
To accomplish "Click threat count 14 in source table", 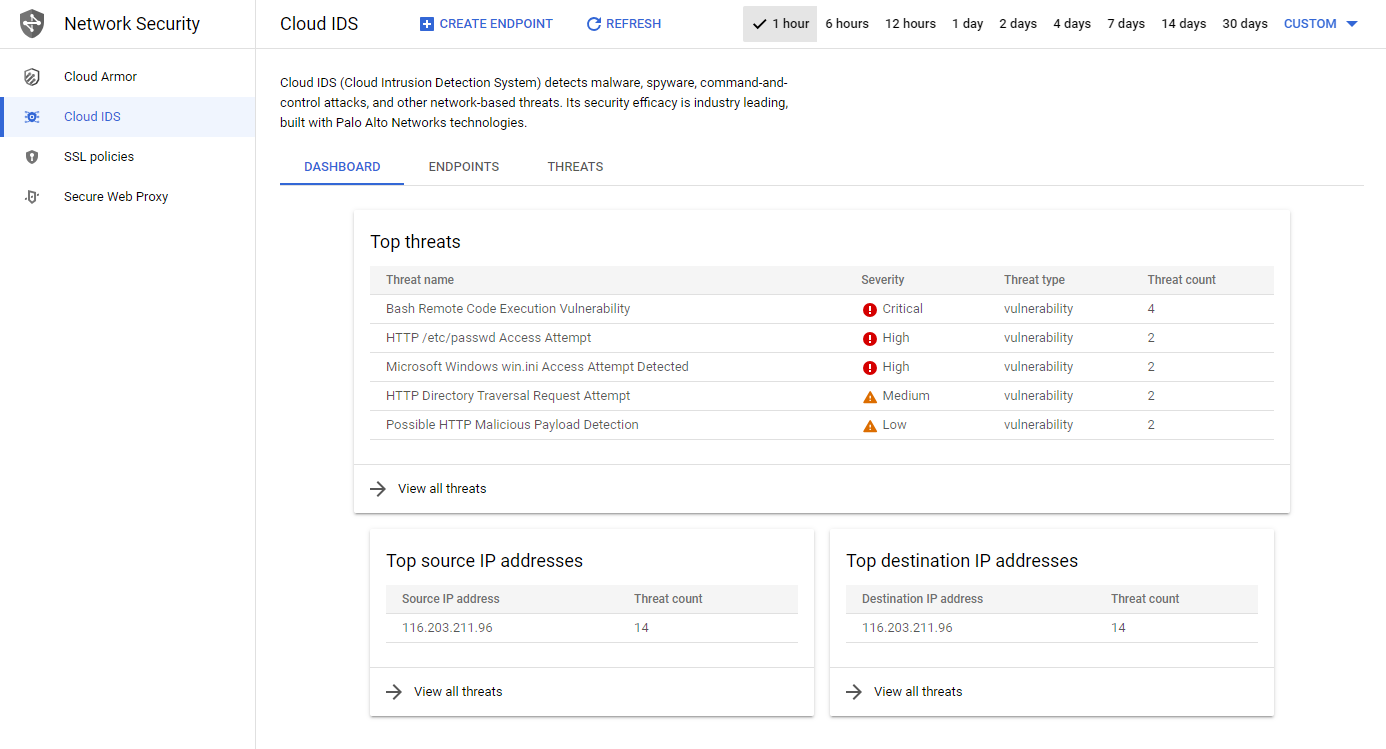I will coord(641,628).
